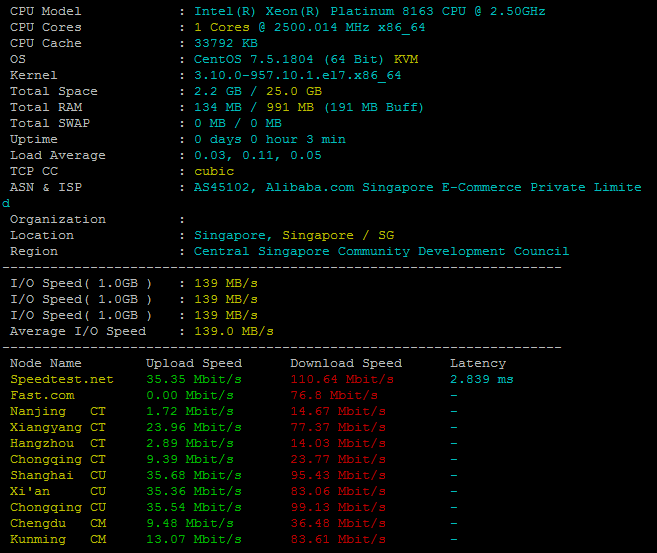Click the Uptime value text

[270, 140]
